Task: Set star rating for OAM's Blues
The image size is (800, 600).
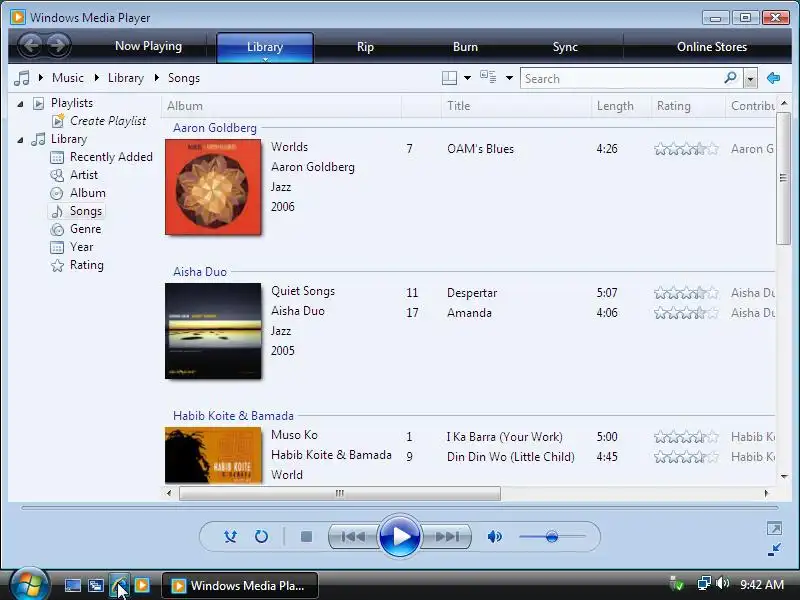Action: tap(686, 149)
